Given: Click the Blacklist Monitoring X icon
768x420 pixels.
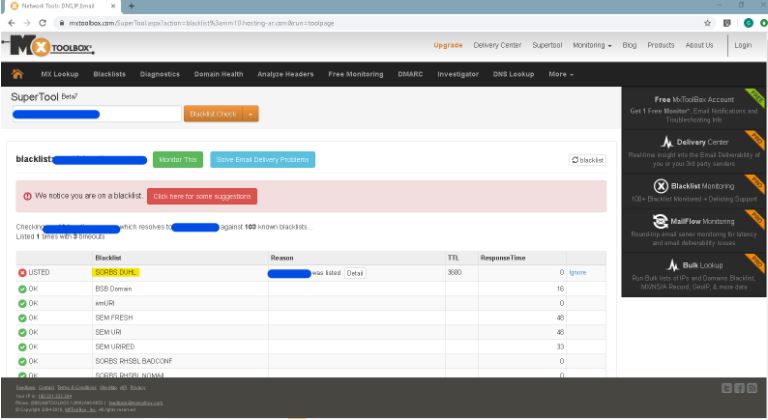Looking at the screenshot, I should coord(661,186).
